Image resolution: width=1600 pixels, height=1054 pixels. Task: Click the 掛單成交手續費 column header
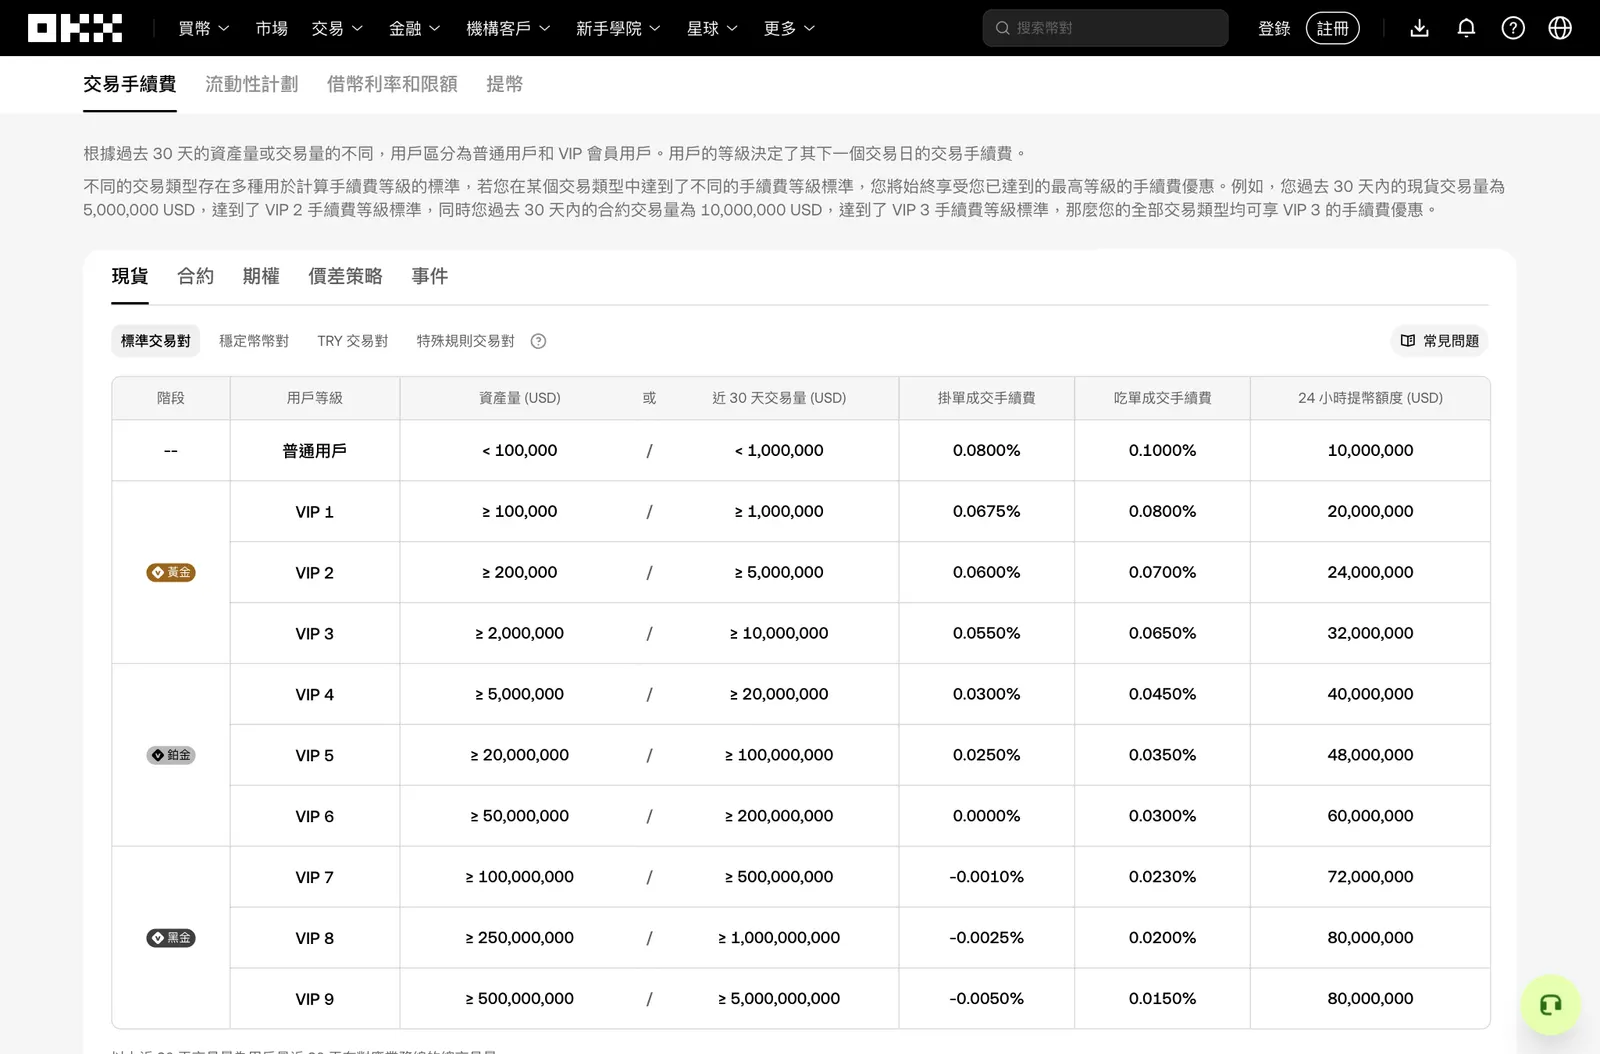click(987, 398)
